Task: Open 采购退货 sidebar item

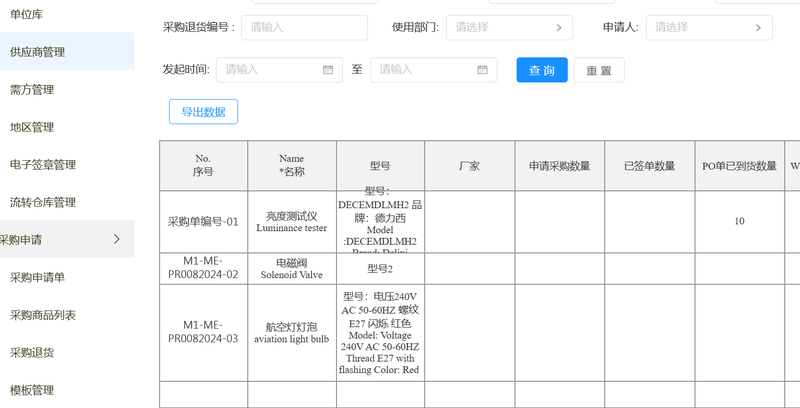Action: (x=32, y=352)
